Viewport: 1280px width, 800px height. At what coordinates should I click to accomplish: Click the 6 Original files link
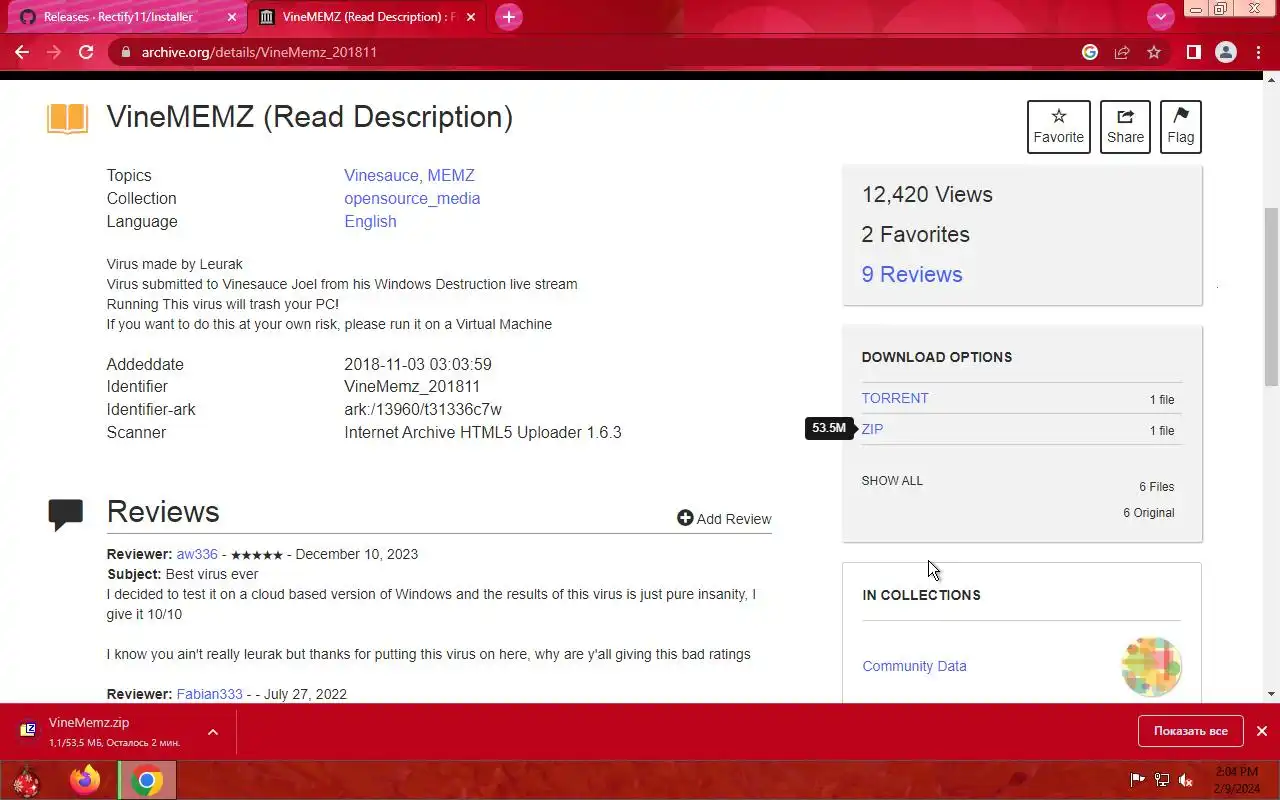(x=1148, y=513)
